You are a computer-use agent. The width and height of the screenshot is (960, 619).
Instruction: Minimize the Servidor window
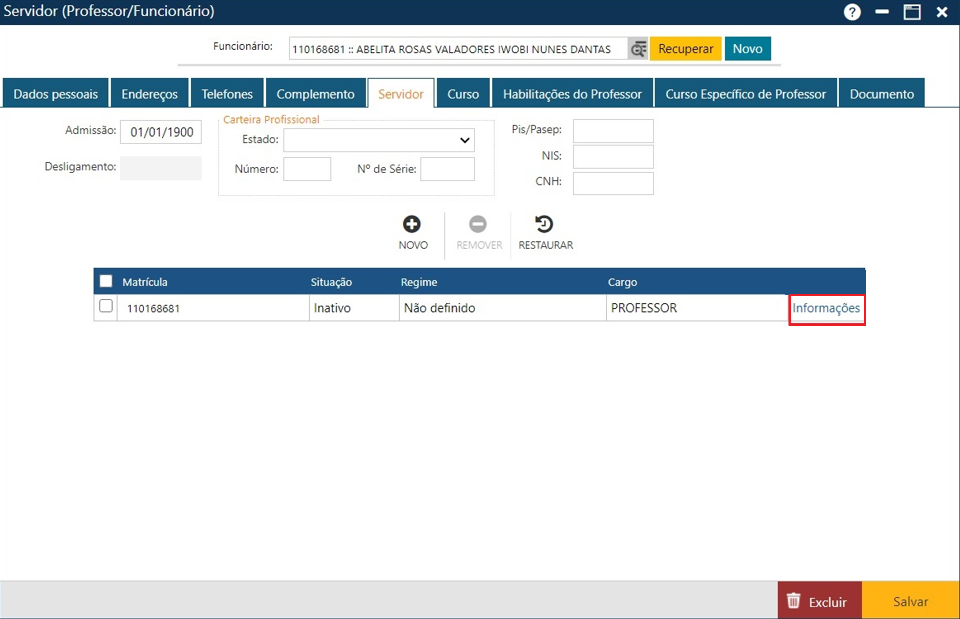coord(882,12)
